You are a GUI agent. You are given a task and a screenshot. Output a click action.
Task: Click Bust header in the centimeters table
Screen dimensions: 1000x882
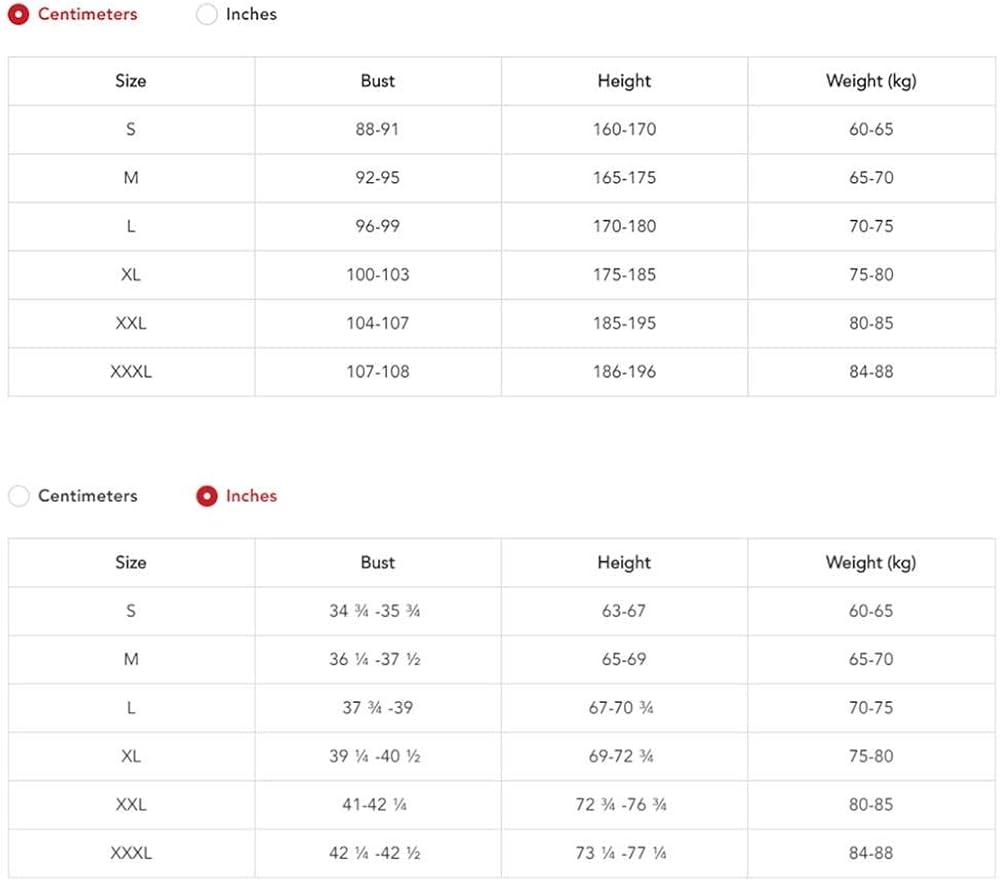point(378,81)
